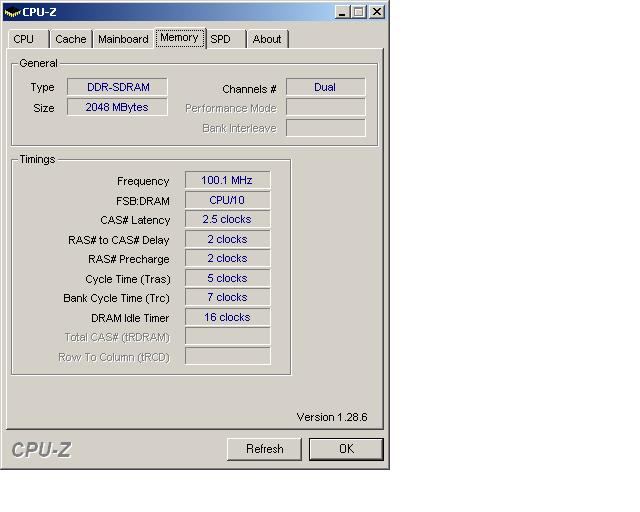Image resolution: width=640 pixels, height=512 pixels.
Task: Click the CPU-Z title bar icon
Action: [12, 12]
